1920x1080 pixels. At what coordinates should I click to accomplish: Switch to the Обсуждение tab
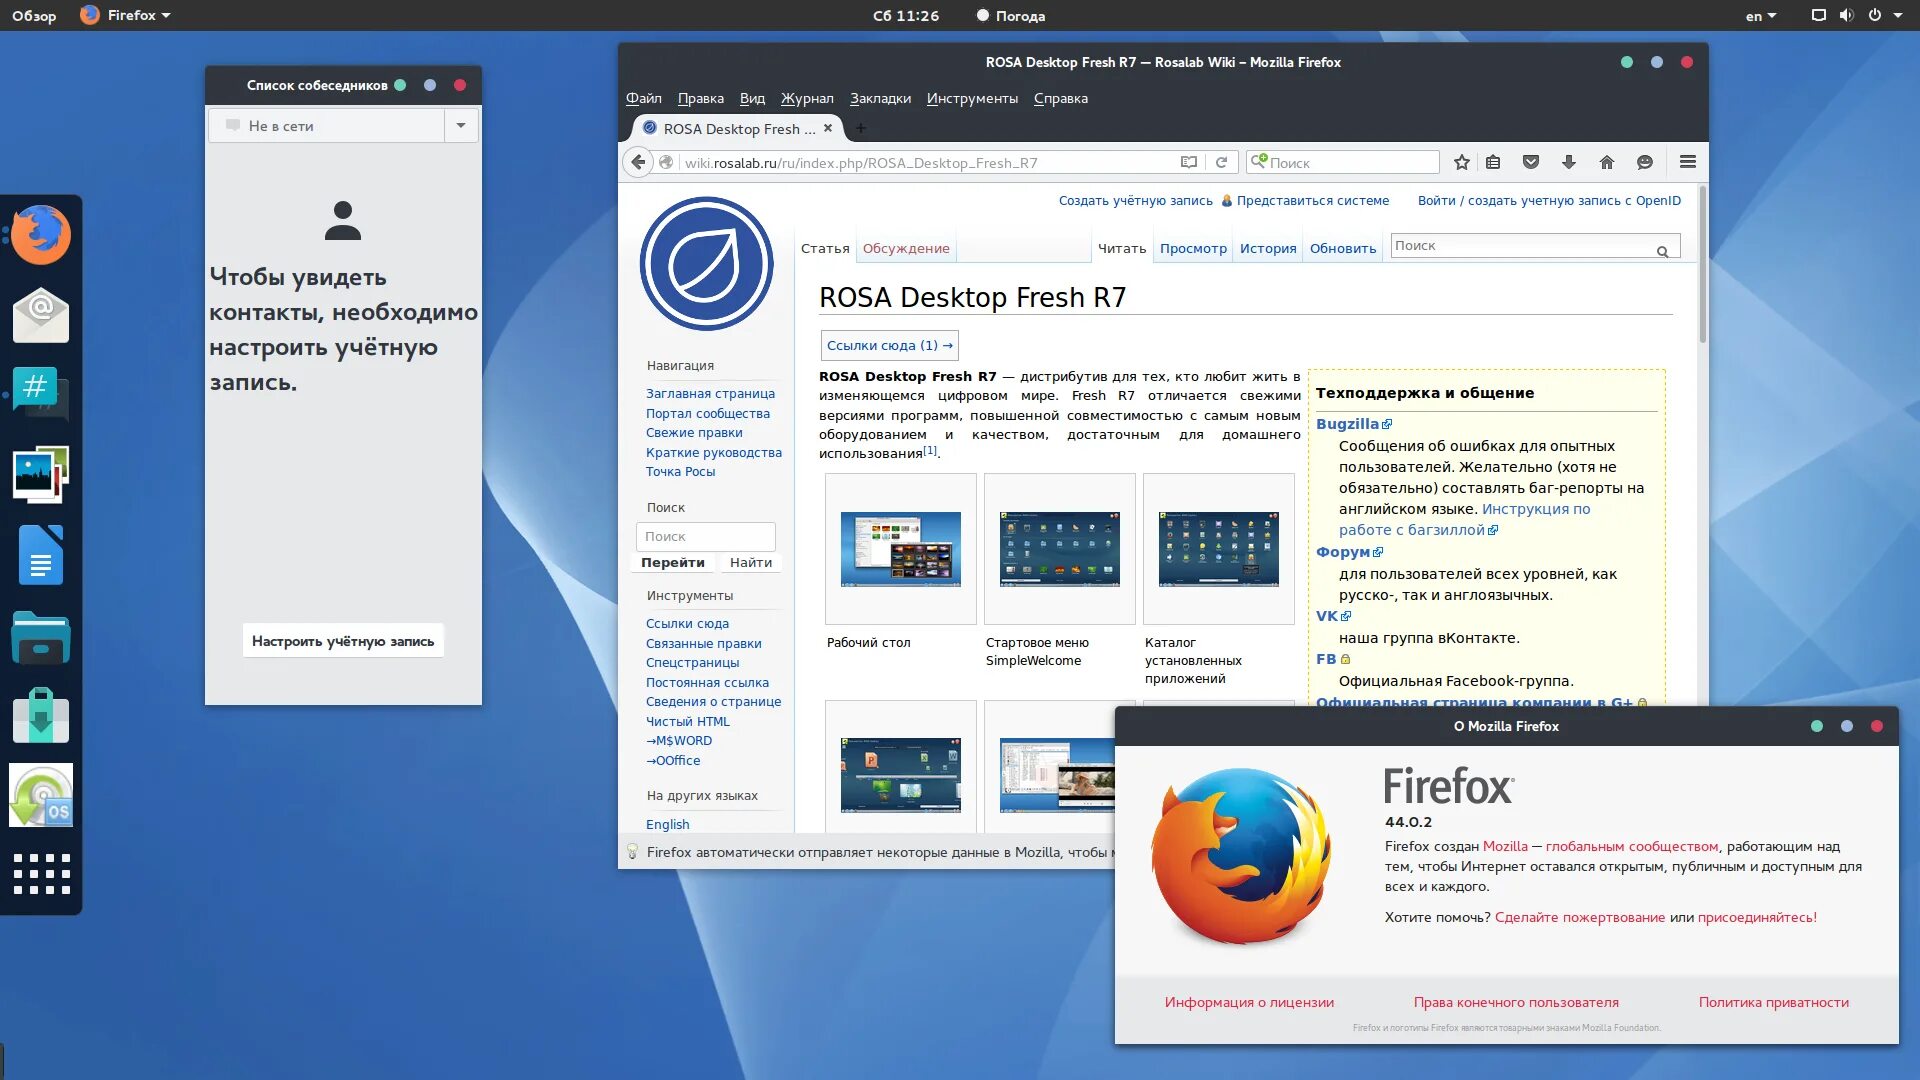point(906,248)
